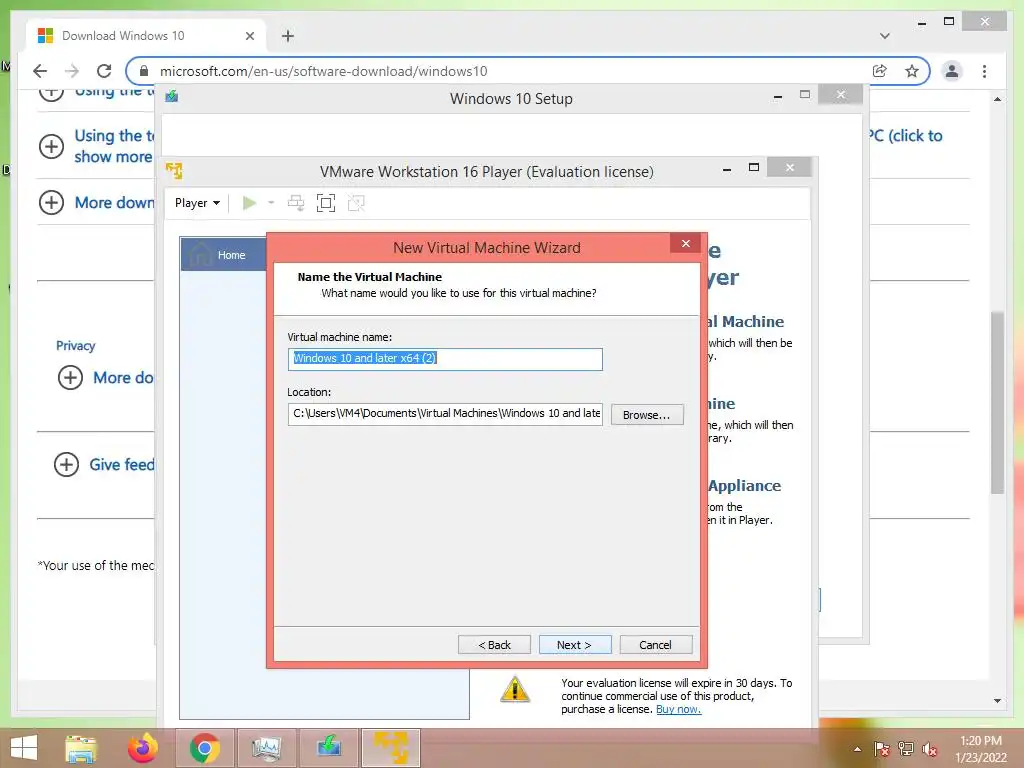This screenshot has width=1024, height=768.
Task: Switch to VMware Player taskbar icon
Action: [391, 748]
